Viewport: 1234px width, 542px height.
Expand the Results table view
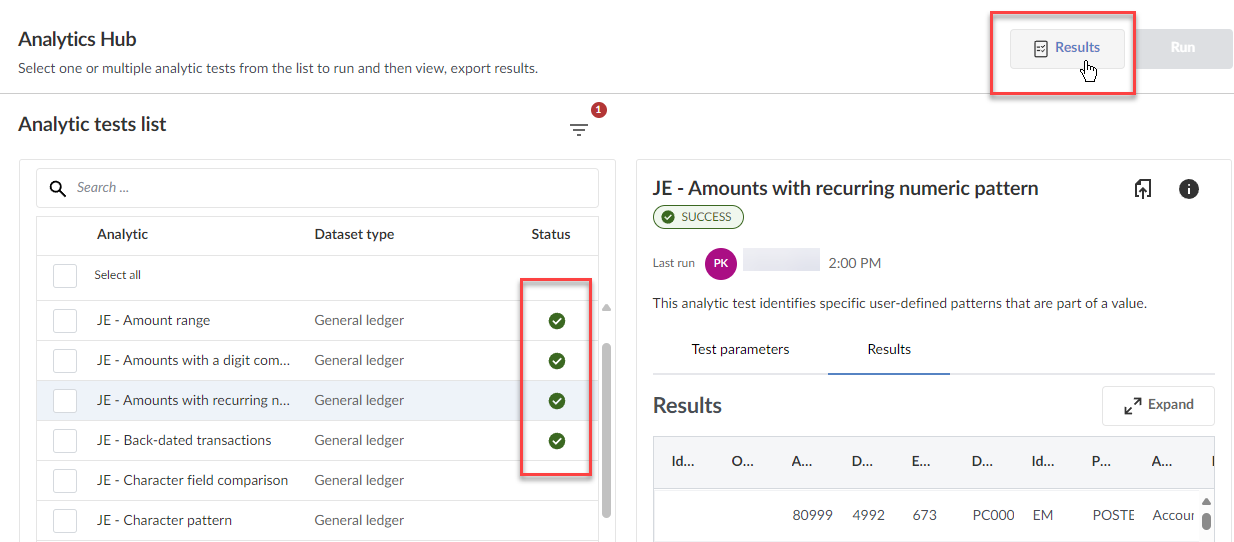(x=1158, y=405)
